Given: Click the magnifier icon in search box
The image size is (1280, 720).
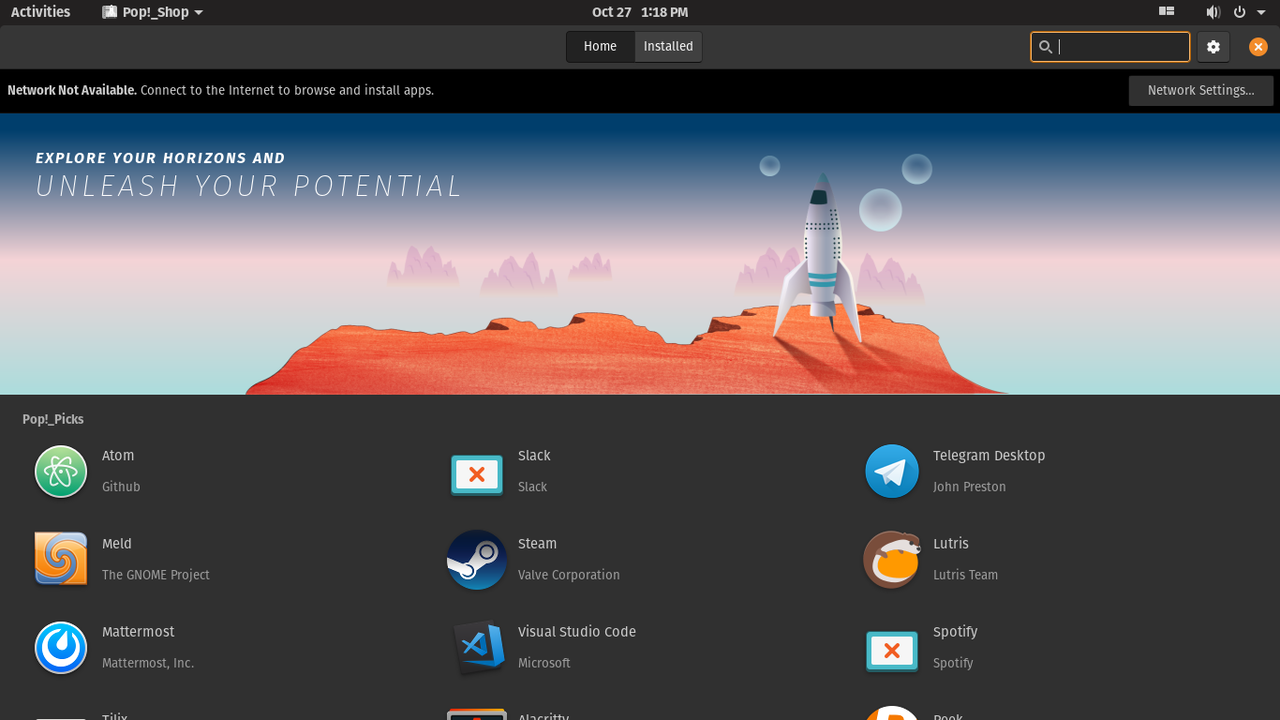Looking at the screenshot, I should coord(1046,47).
